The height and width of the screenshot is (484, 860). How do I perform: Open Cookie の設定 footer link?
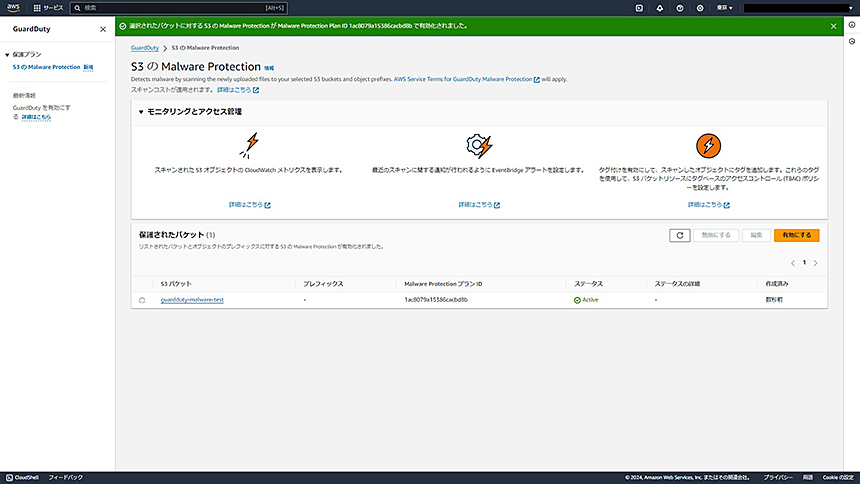[x=838, y=477]
